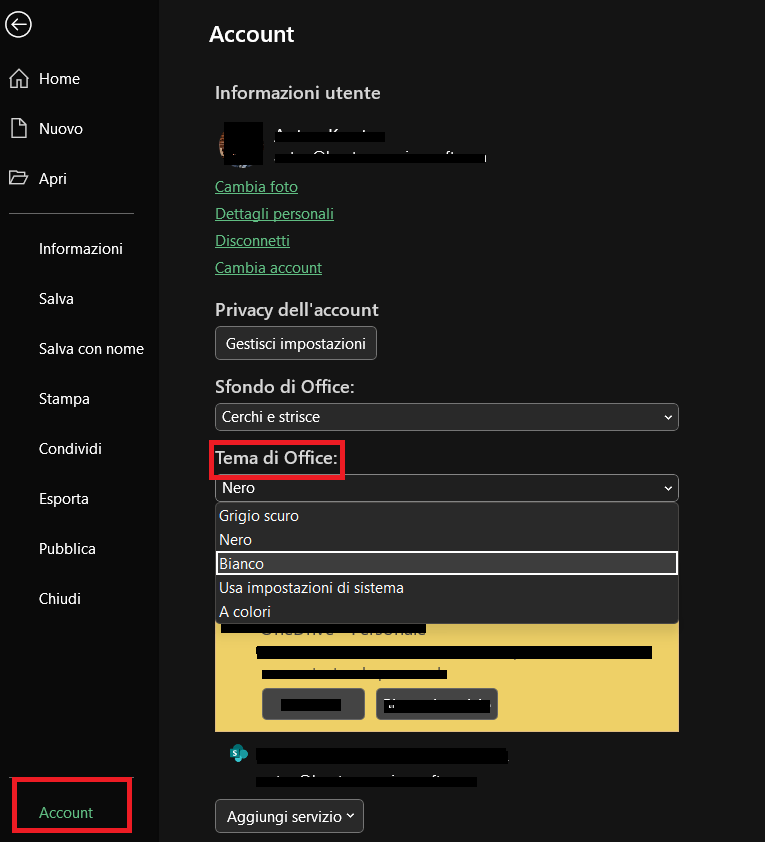The image size is (765, 842).
Task: Choose the Grigio scuro theme option
Action: pos(447,516)
